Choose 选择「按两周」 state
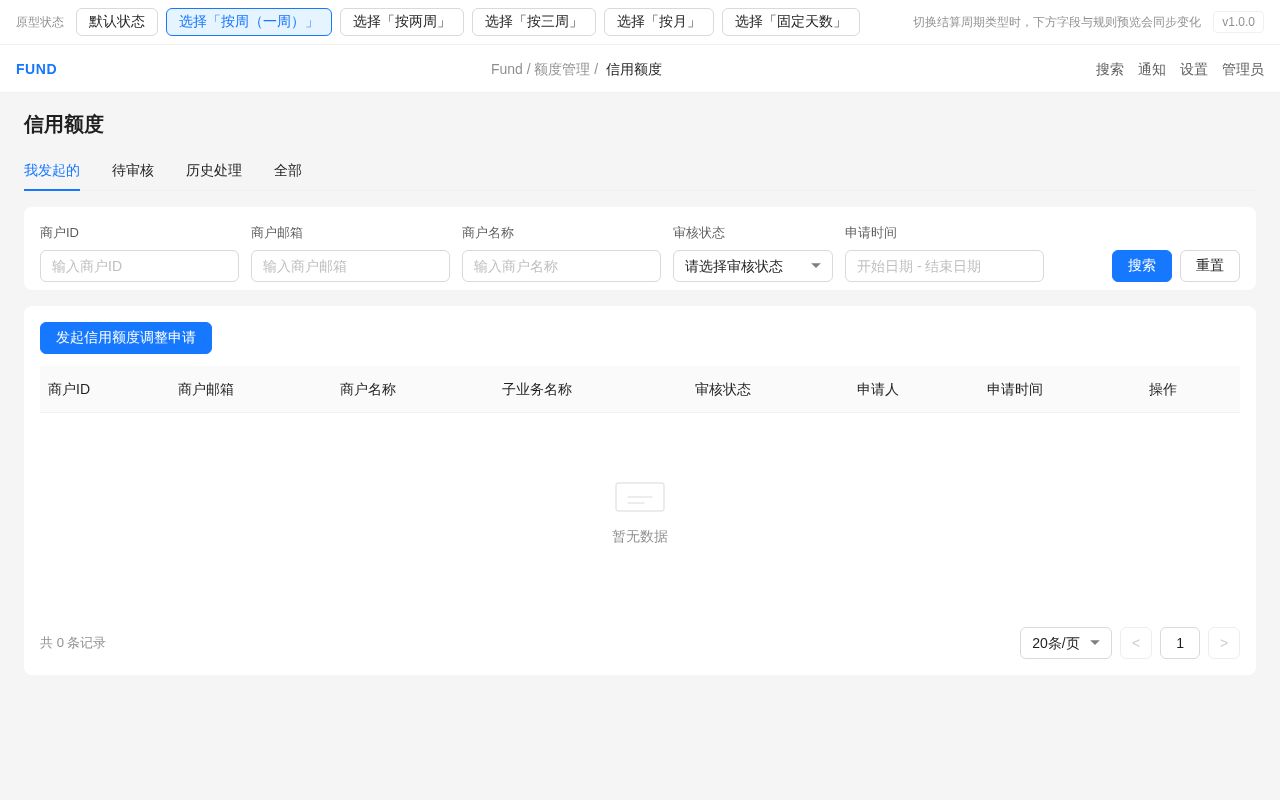Viewport: 1280px width, 800px height. (402, 22)
